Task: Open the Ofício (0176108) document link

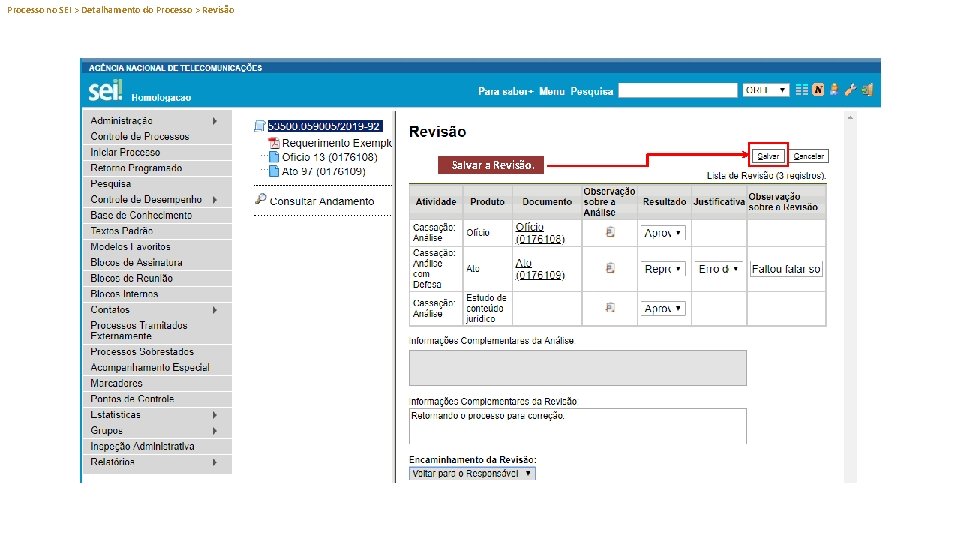Action: coord(539,233)
